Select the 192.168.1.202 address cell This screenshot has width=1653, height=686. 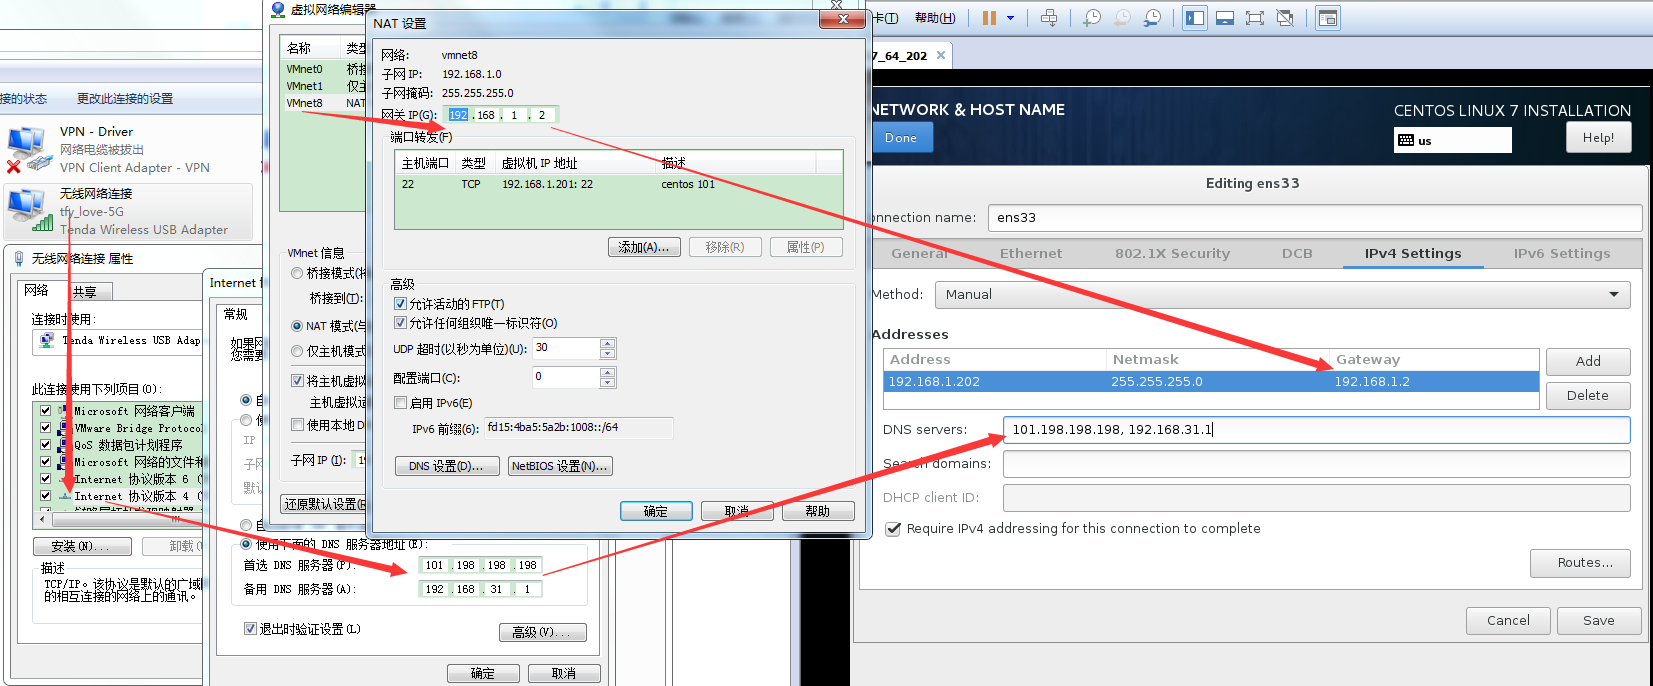[x=995, y=382]
